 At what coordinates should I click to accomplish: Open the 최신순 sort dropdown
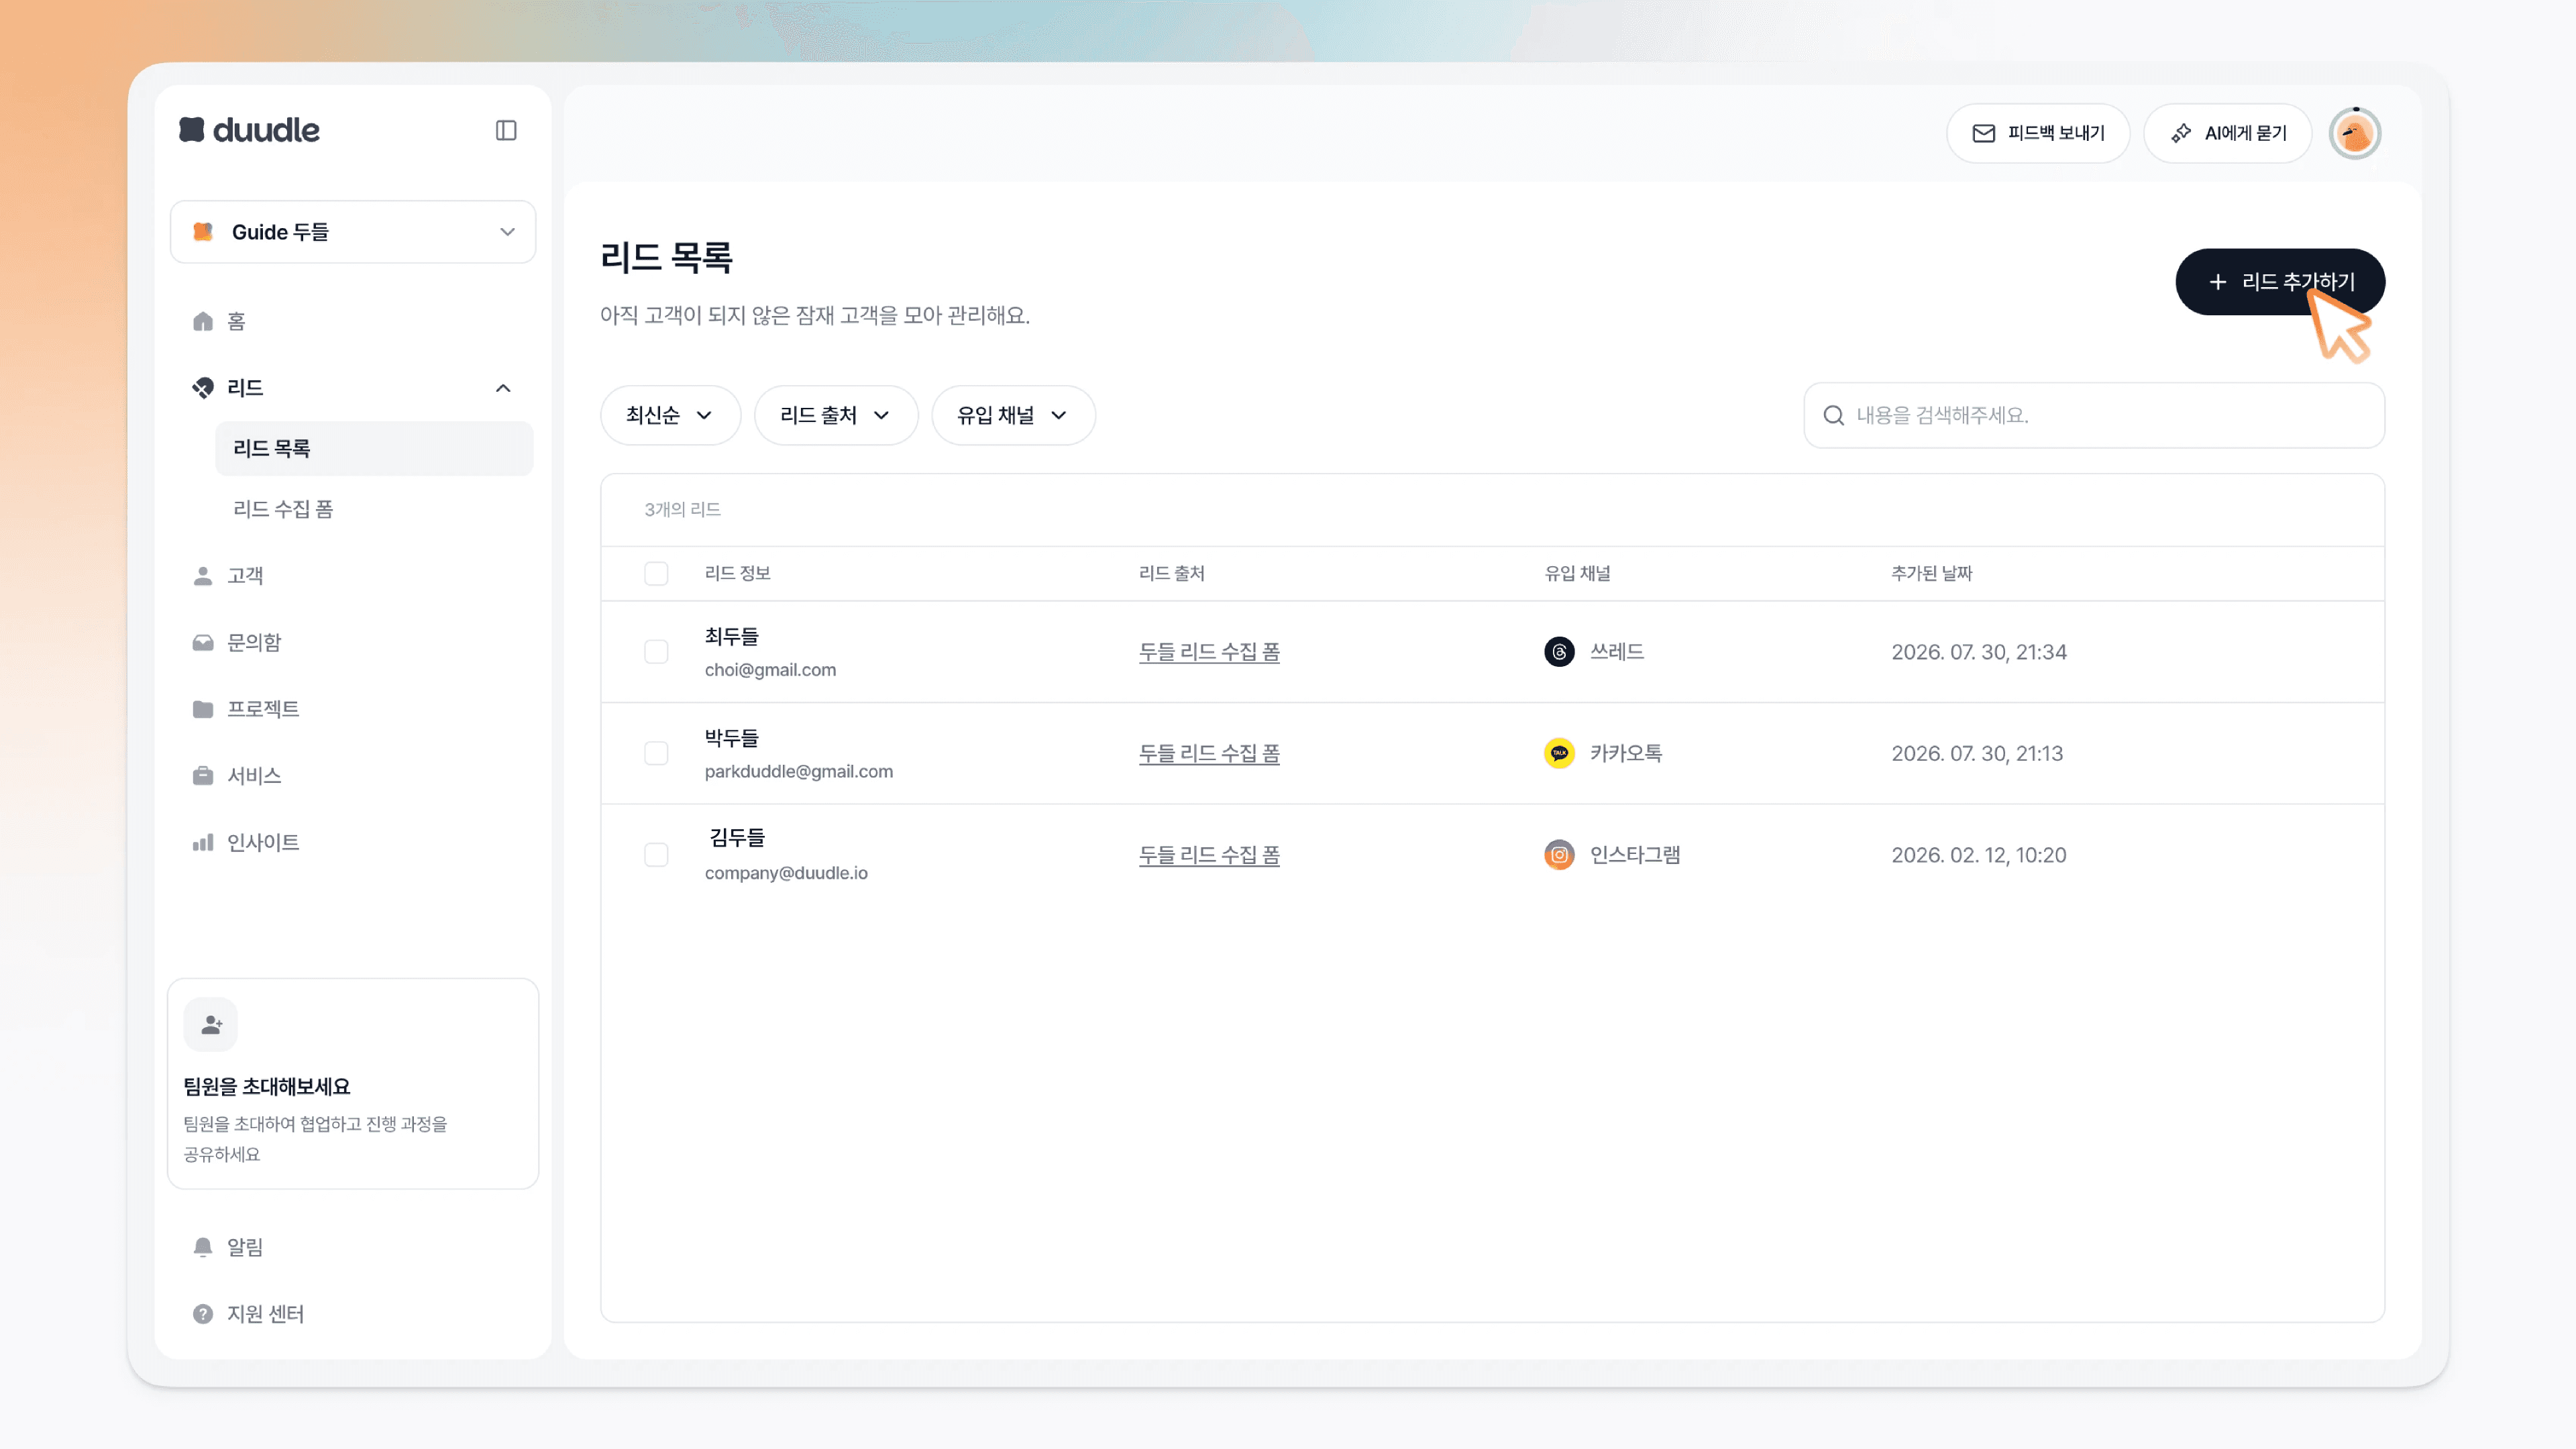click(x=670, y=416)
